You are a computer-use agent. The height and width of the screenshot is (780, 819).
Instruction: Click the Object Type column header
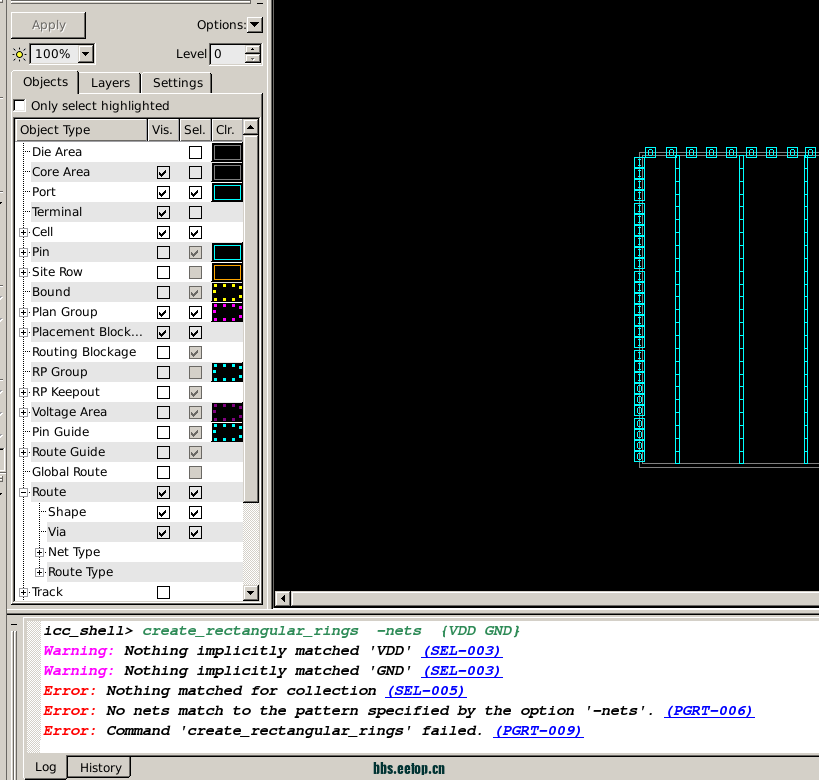81,130
